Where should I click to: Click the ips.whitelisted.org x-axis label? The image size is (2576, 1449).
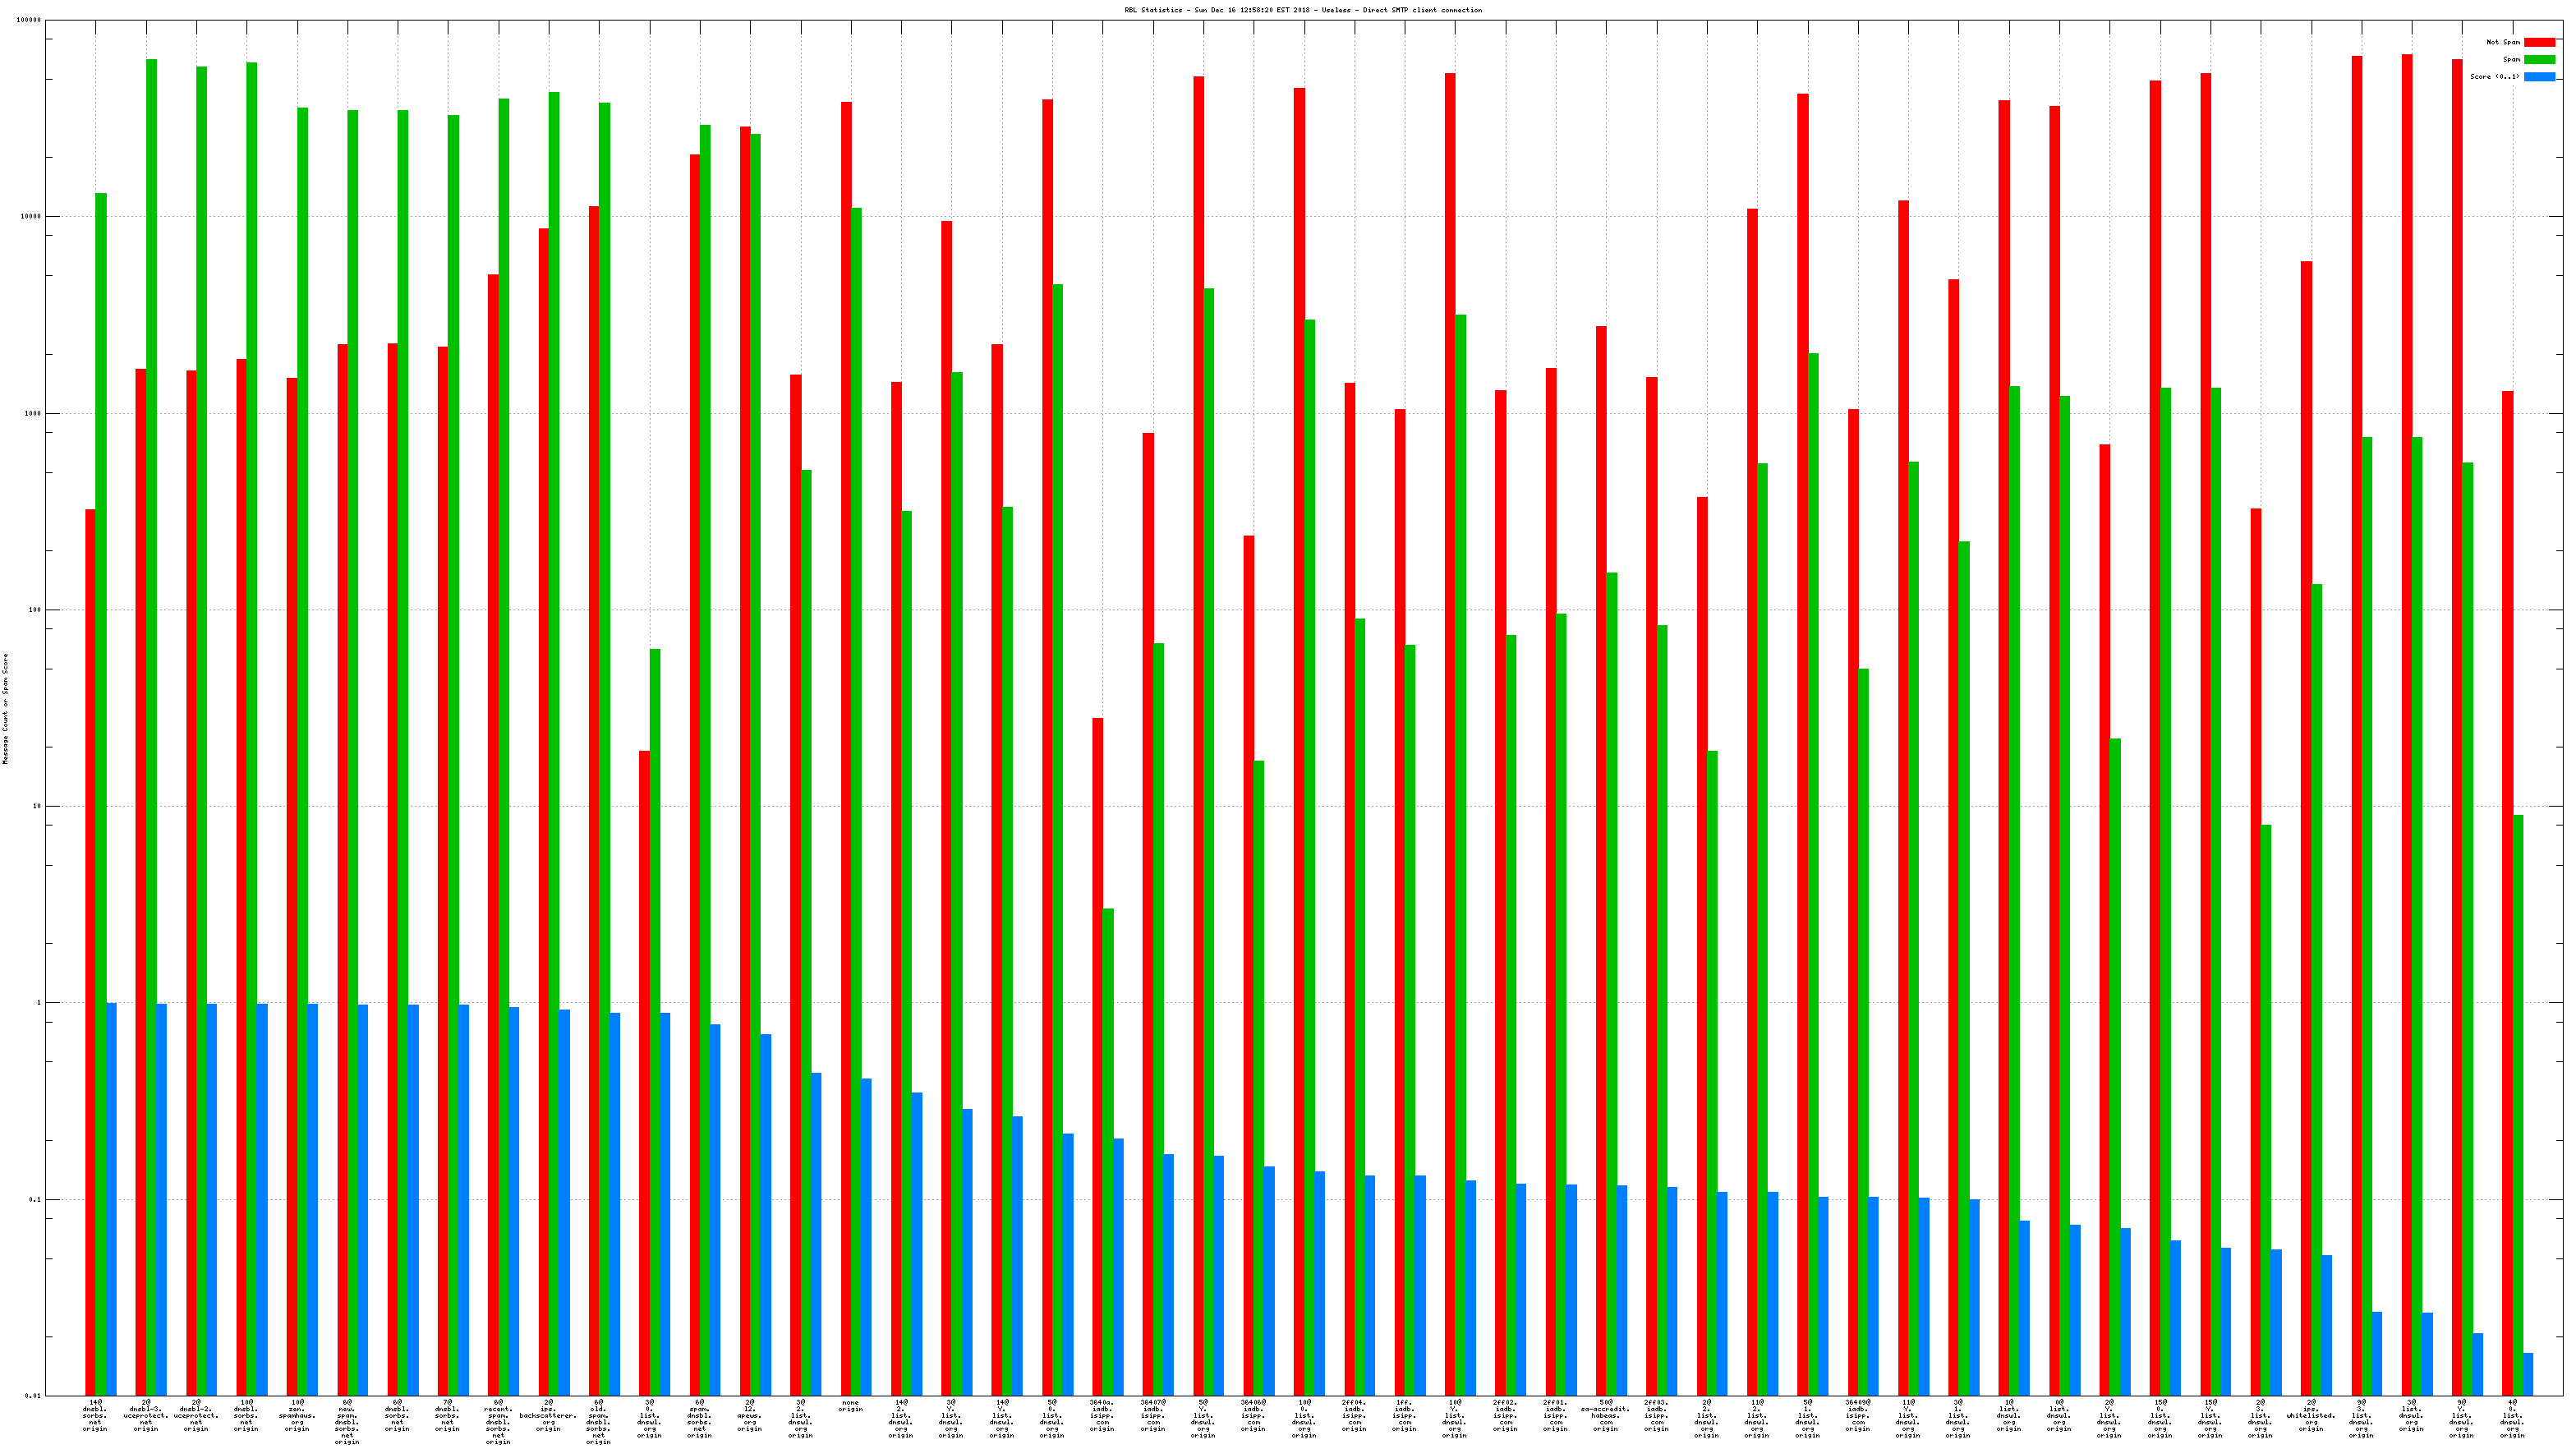click(x=2311, y=1415)
